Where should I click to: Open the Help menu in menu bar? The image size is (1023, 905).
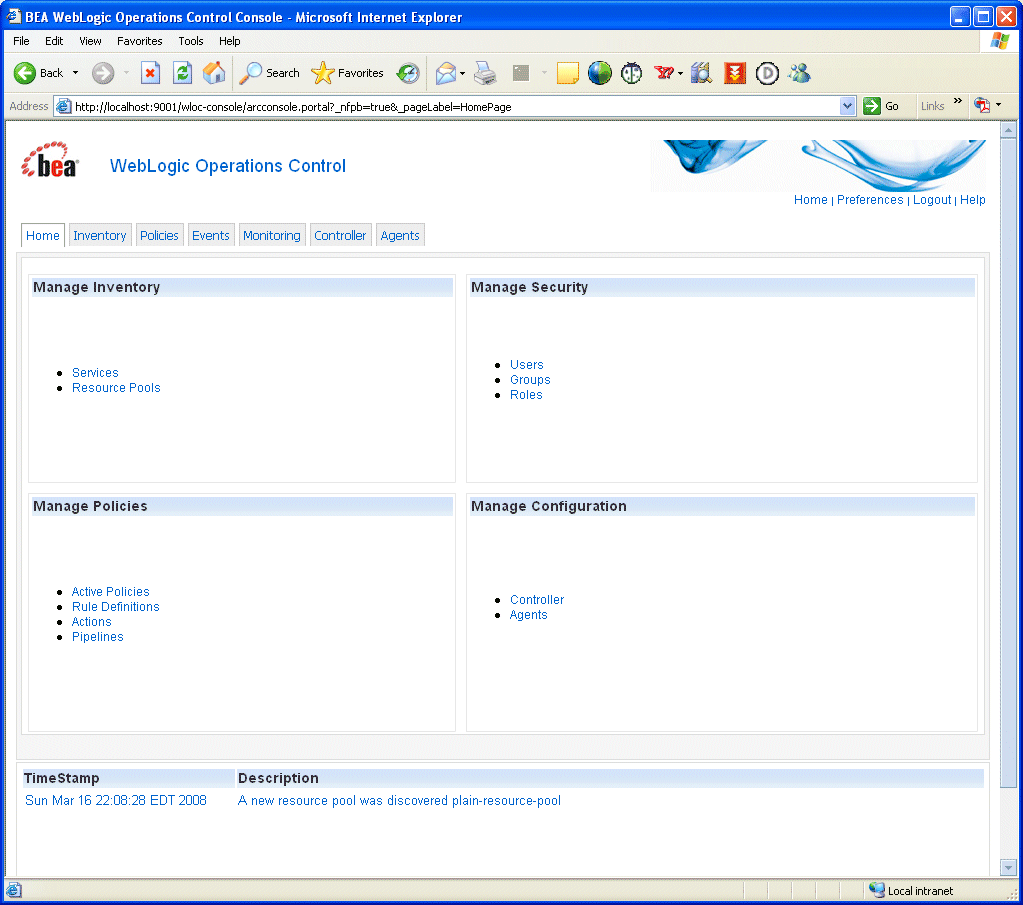(x=230, y=41)
